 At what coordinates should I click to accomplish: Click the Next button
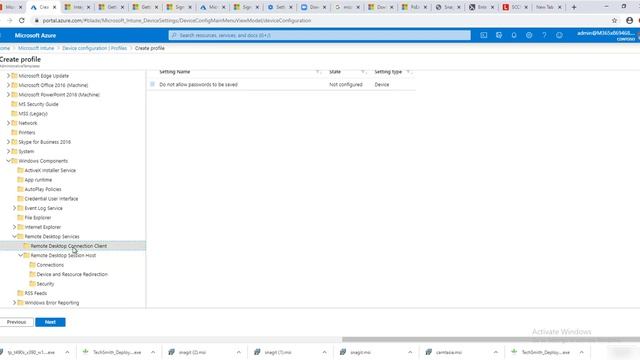tap(50, 322)
